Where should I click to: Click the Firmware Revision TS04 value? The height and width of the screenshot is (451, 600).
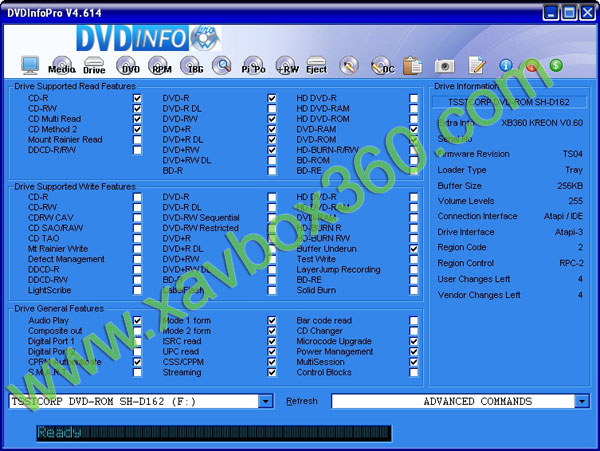572,154
